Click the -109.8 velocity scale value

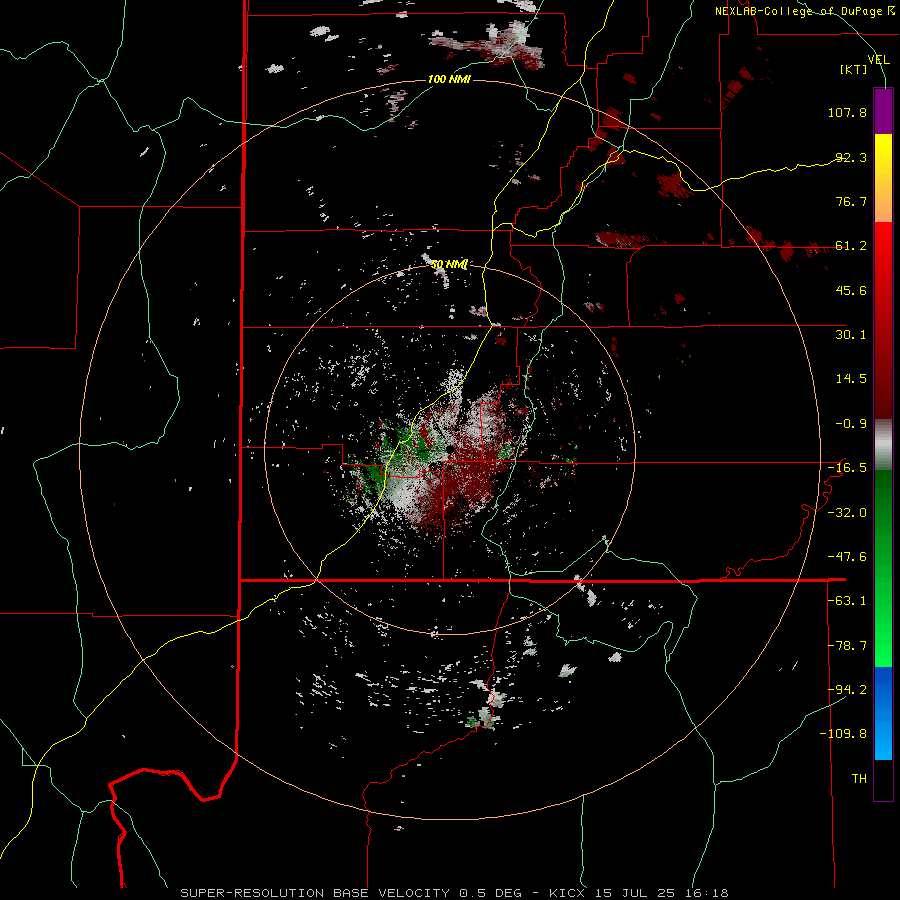[x=844, y=734]
